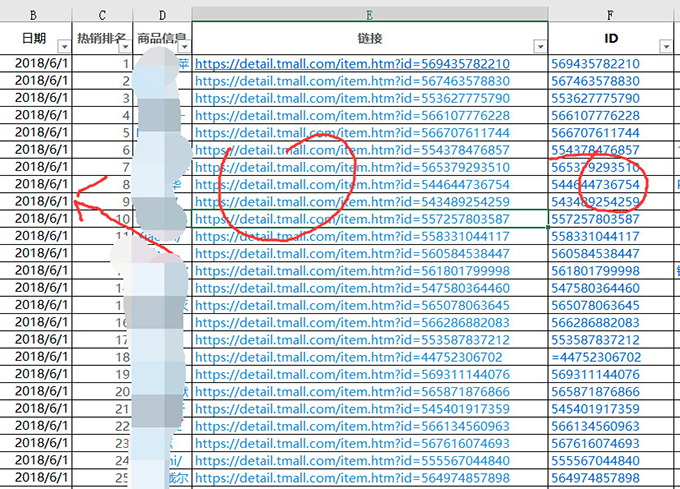Screen dimensions: 680x489
Task: Open tmall link with id=553627775790
Action: (x=352, y=98)
